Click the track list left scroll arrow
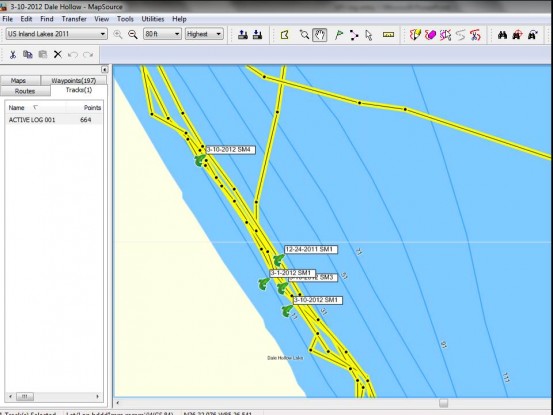The image size is (553, 415). click(x=10, y=397)
